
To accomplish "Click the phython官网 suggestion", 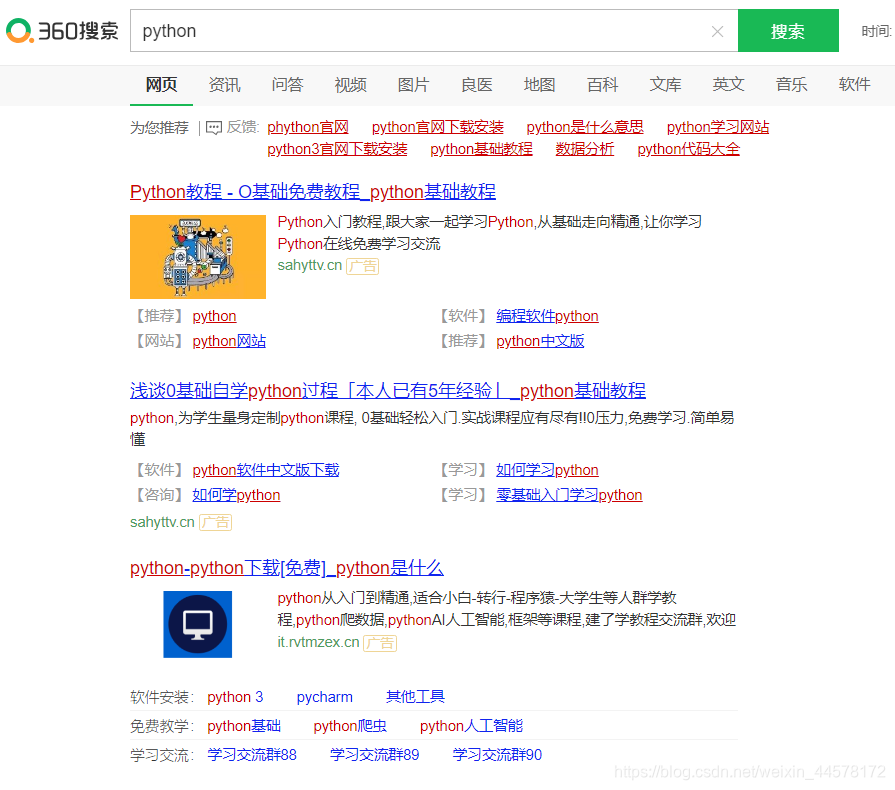I will (x=308, y=127).
